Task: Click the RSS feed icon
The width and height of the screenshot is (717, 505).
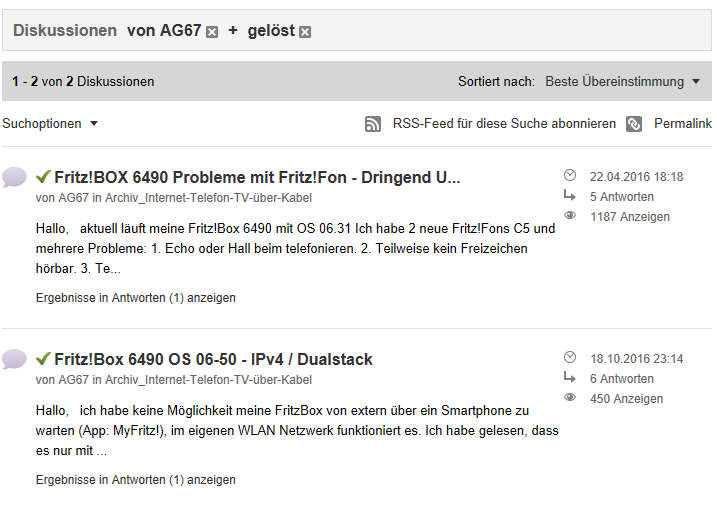Action: pos(373,124)
